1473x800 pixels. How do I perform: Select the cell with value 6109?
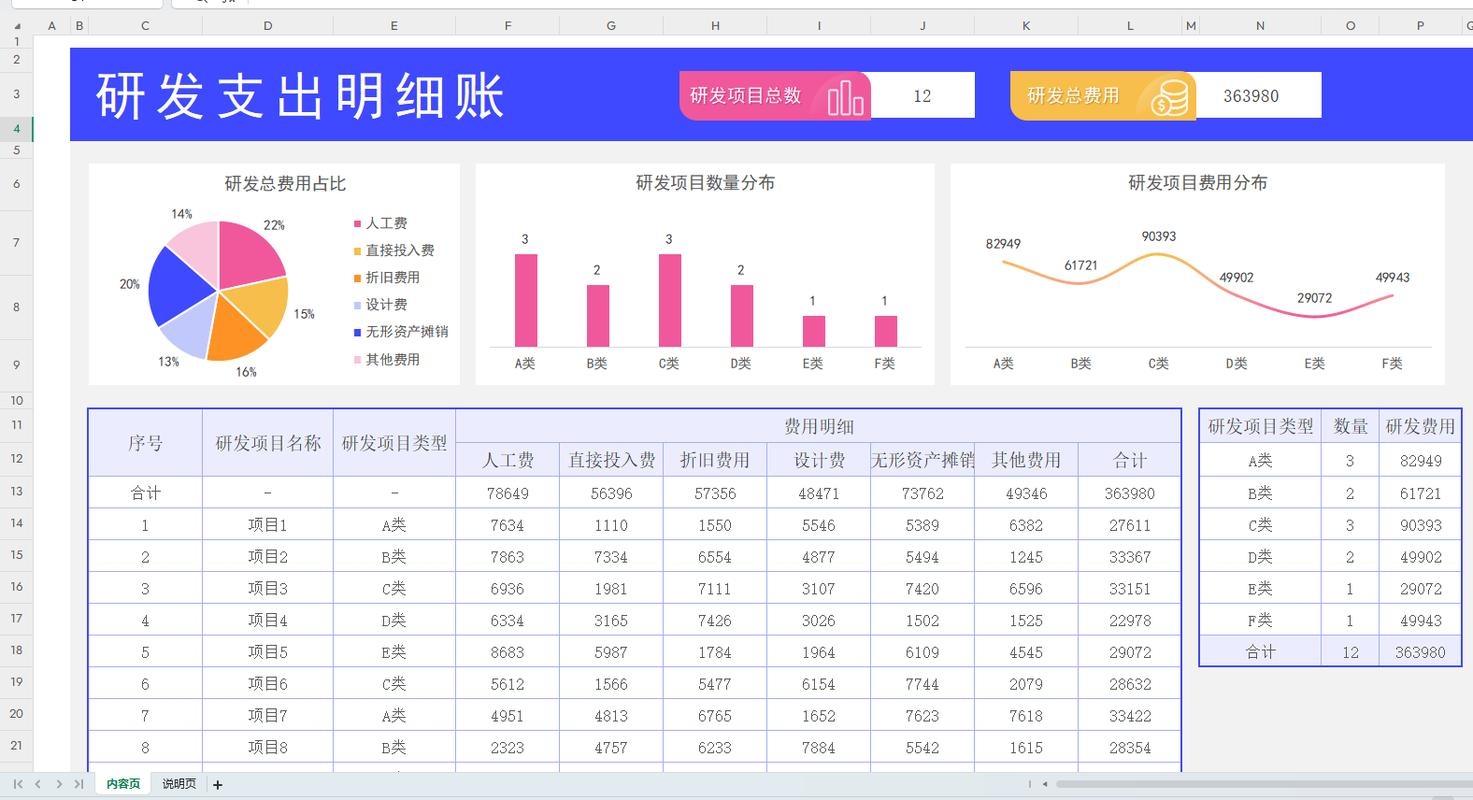coord(922,652)
